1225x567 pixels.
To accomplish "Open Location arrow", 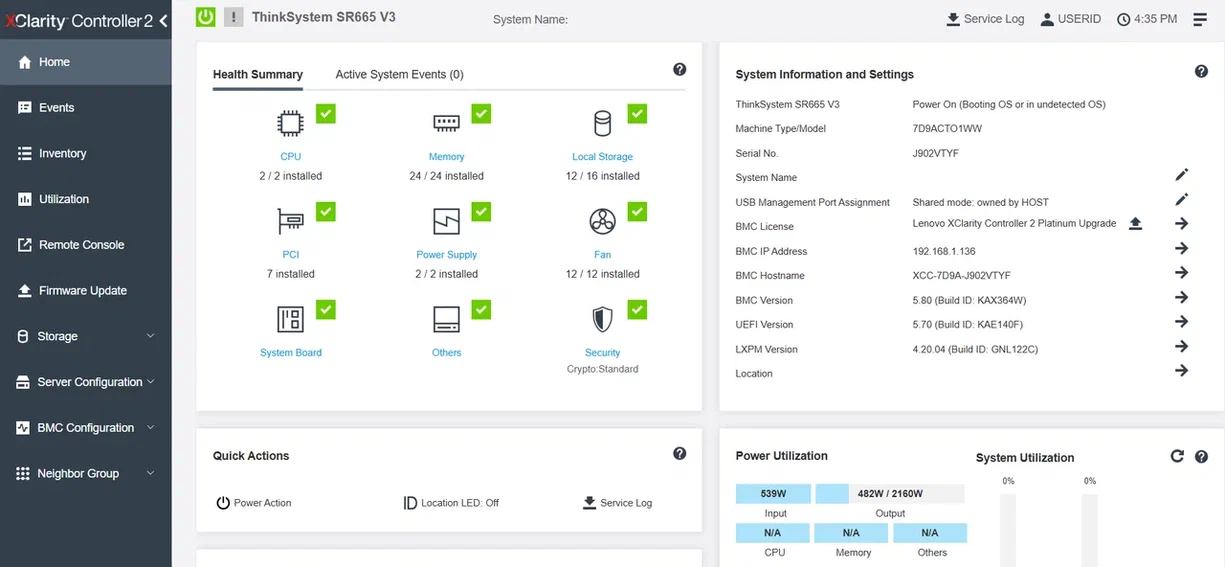I will 1181,370.
